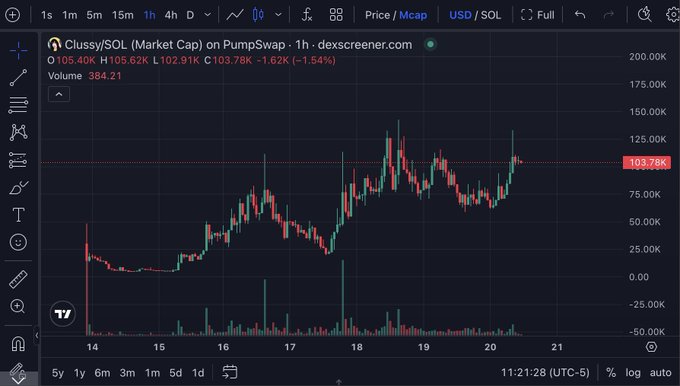Open the pencil lock drawing mode tool

(18, 371)
